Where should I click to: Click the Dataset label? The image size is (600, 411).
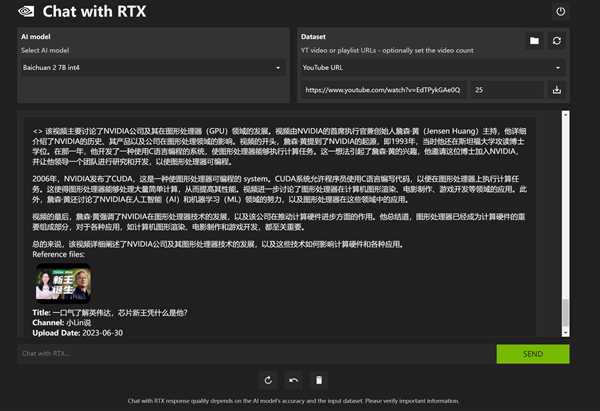(x=313, y=37)
